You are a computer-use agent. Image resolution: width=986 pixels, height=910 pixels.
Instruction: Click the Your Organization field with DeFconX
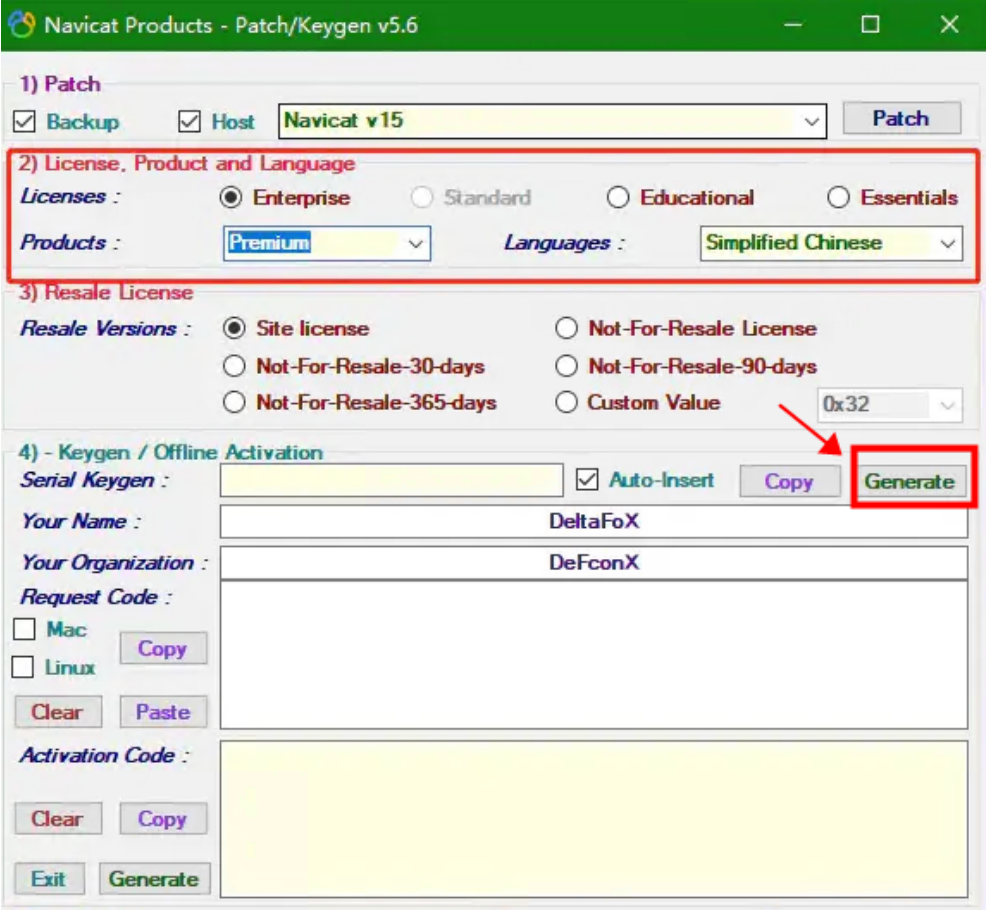click(x=594, y=562)
